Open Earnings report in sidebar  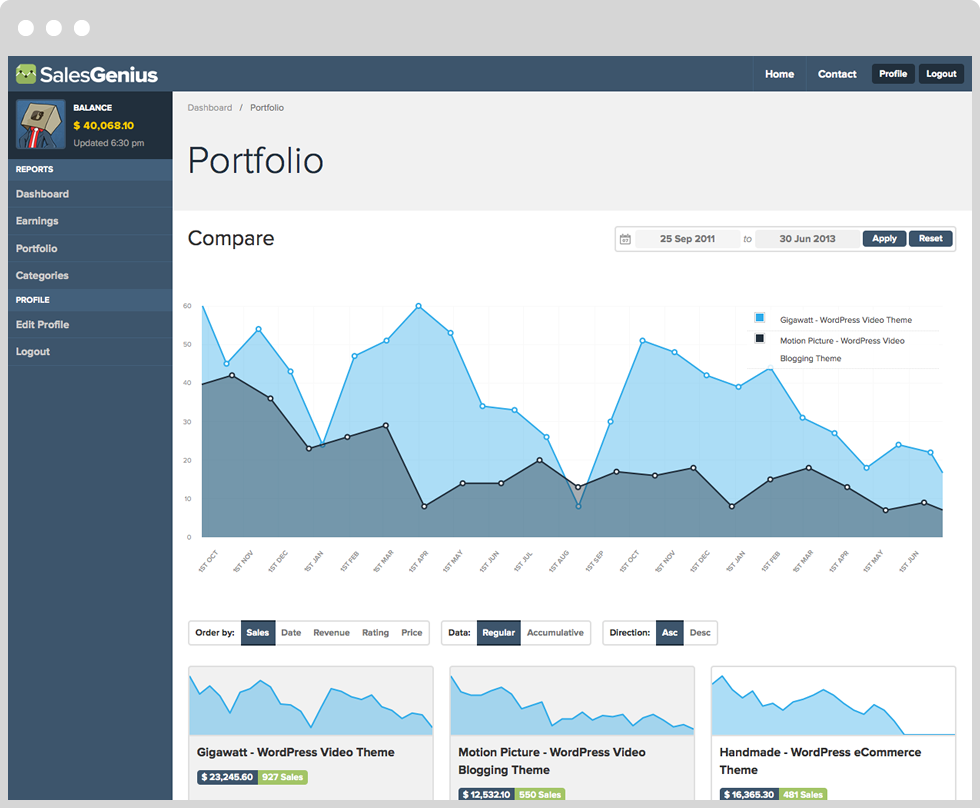coord(90,221)
